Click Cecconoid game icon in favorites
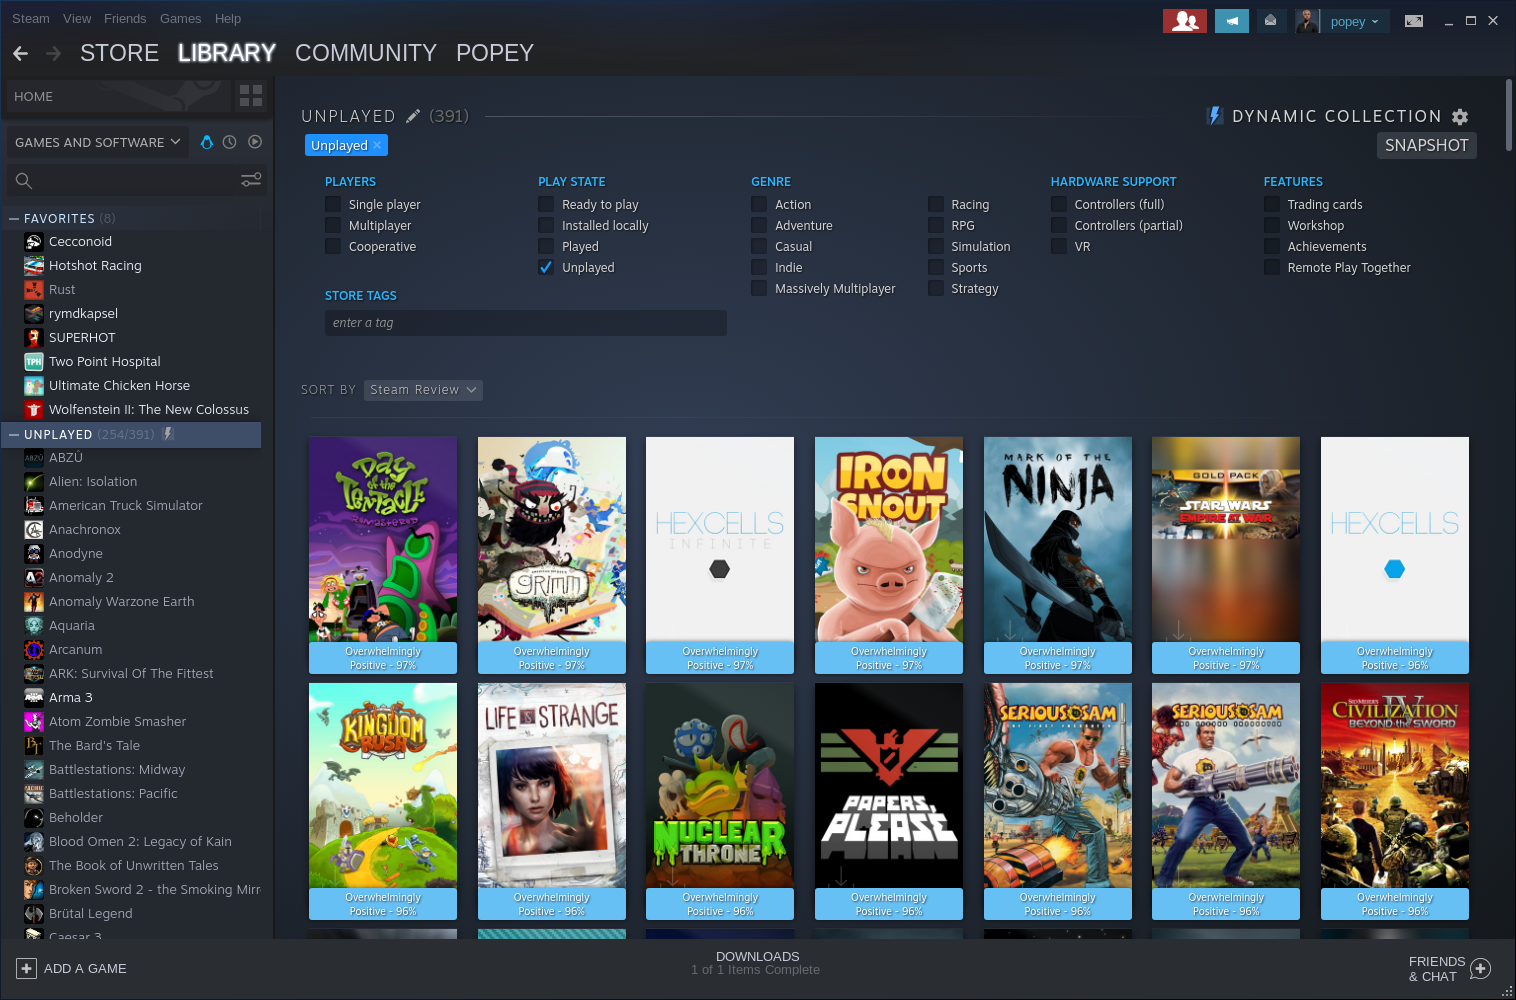Screen dimensions: 1516x1000 [34, 241]
